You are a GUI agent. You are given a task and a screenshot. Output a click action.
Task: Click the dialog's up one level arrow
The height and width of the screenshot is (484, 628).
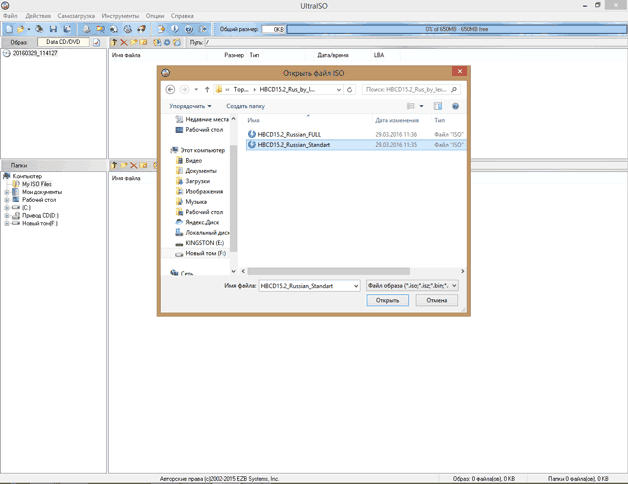207,89
